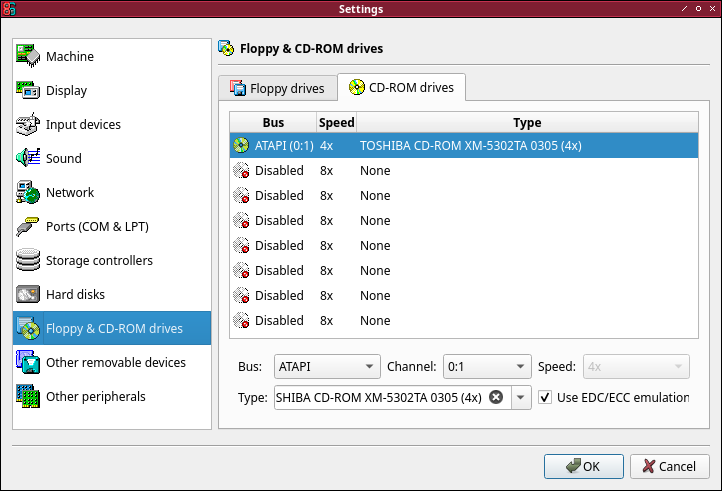This screenshot has height=491, width=722.
Task: Select the Floppy & CD-ROM drives sidebar entry
Action: pos(112,328)
